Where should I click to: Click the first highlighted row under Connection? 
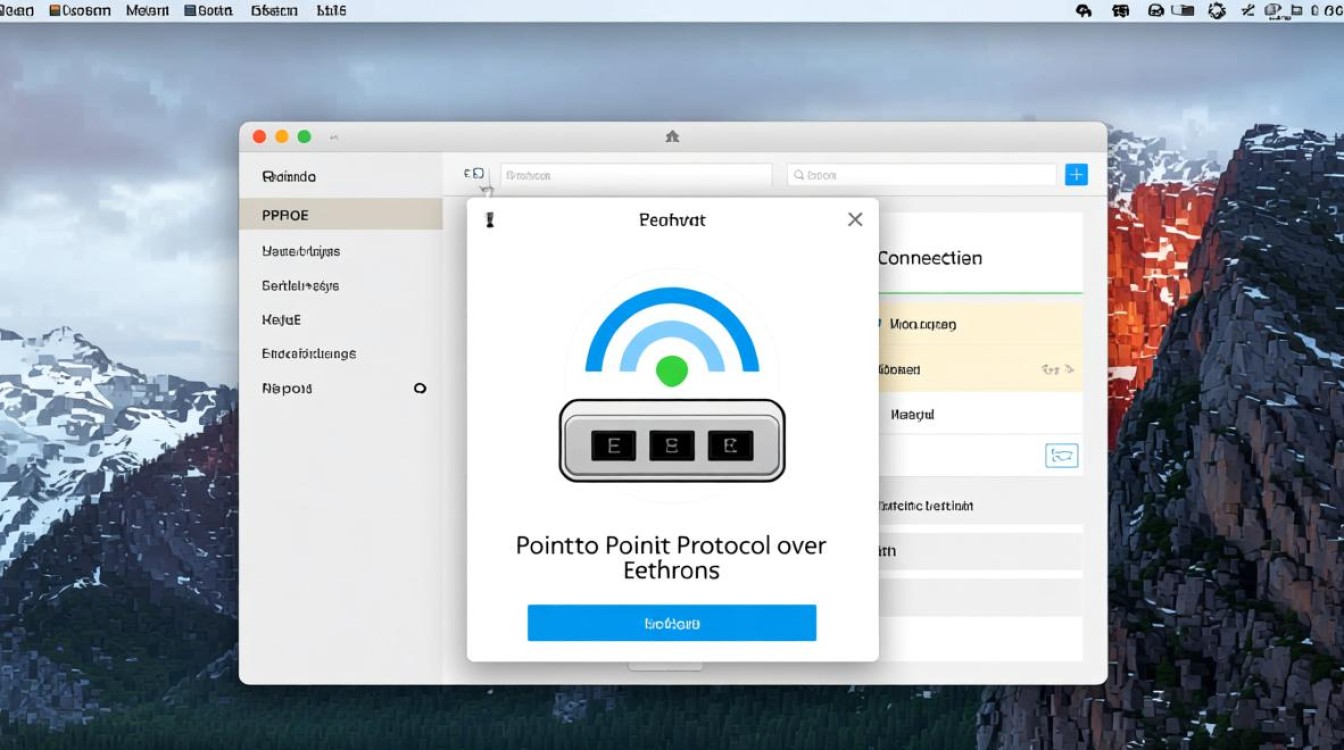980,325
